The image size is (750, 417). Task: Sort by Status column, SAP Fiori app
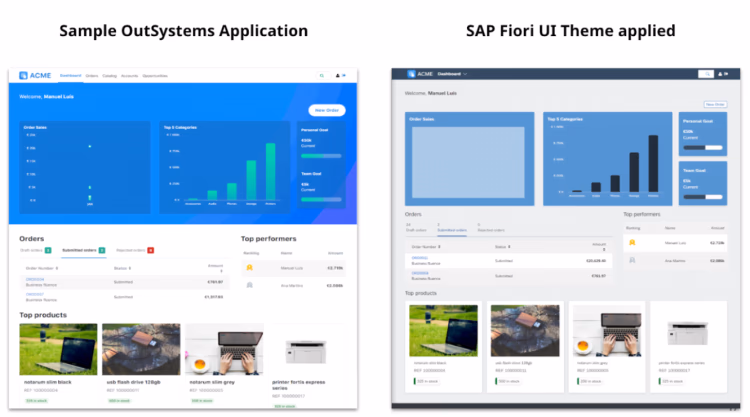(x=502, y=247)
